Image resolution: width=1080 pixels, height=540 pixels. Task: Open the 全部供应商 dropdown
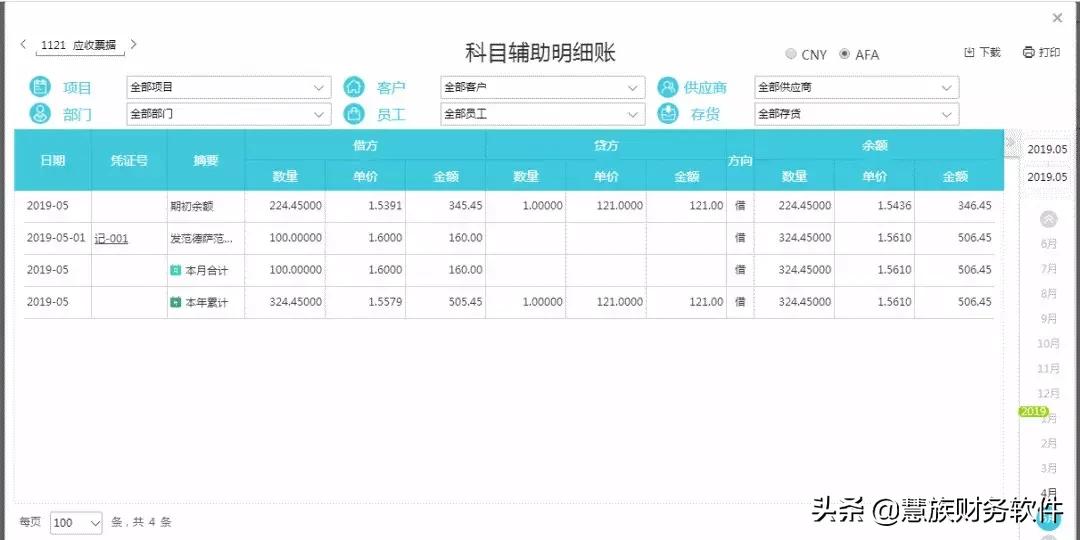pos(856,87)
